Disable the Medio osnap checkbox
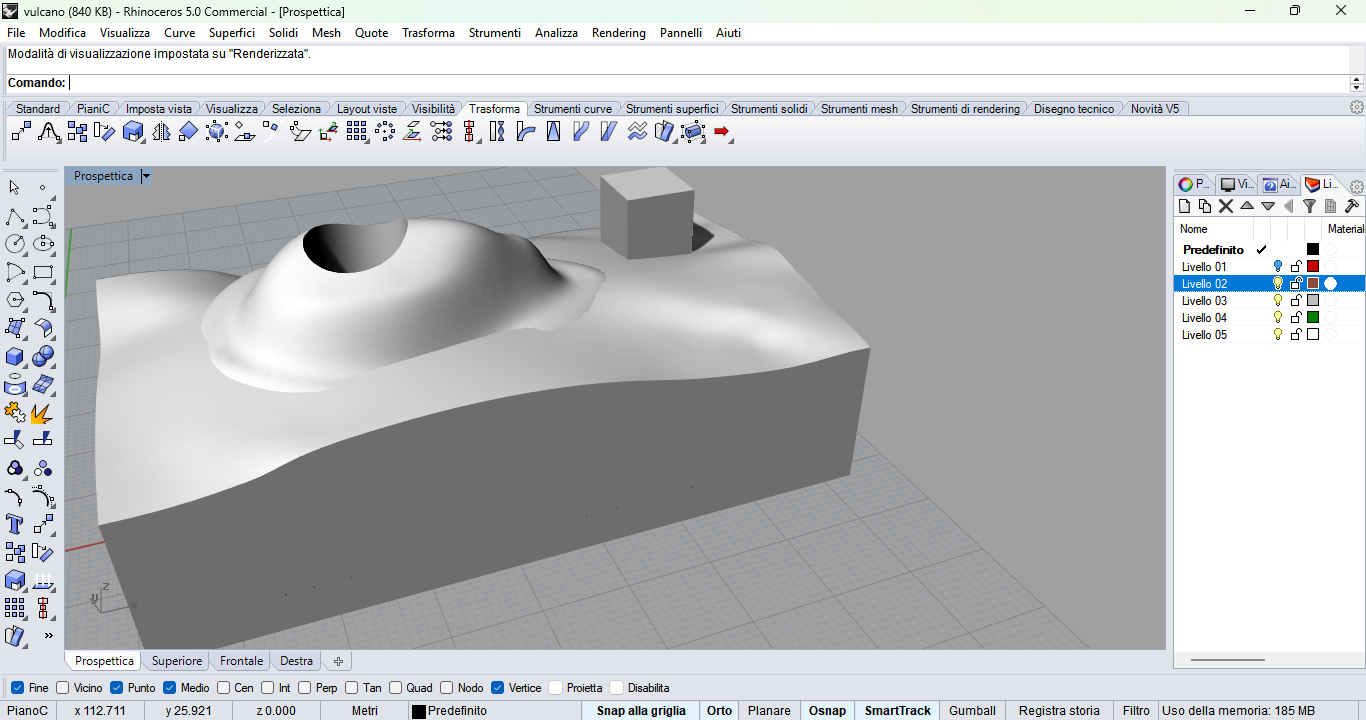The image size is (1366, 720). 169,688
